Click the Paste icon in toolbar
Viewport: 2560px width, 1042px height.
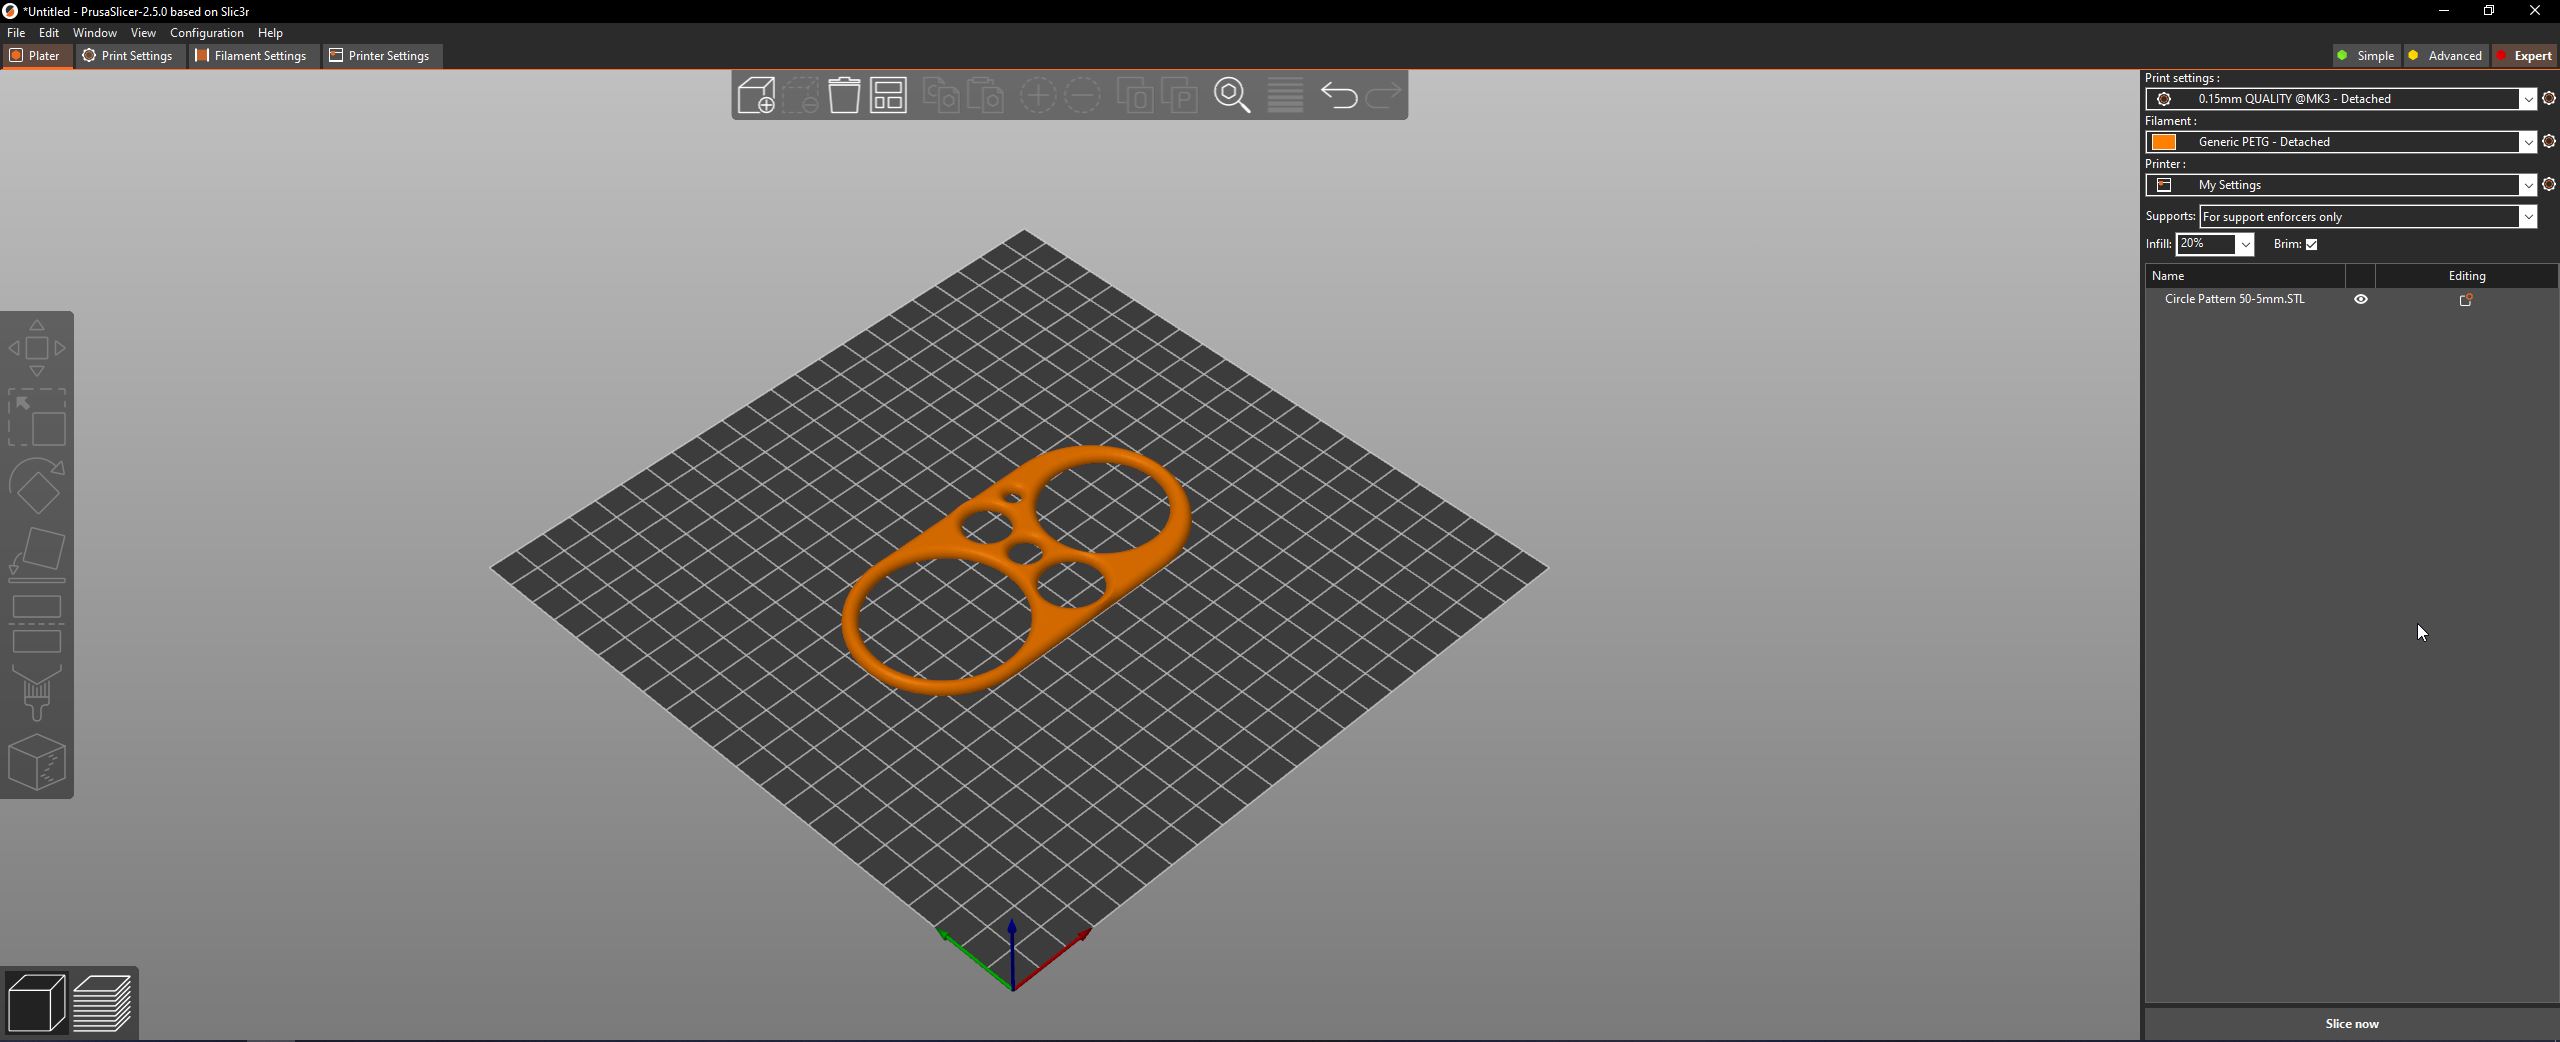point(985,95)
